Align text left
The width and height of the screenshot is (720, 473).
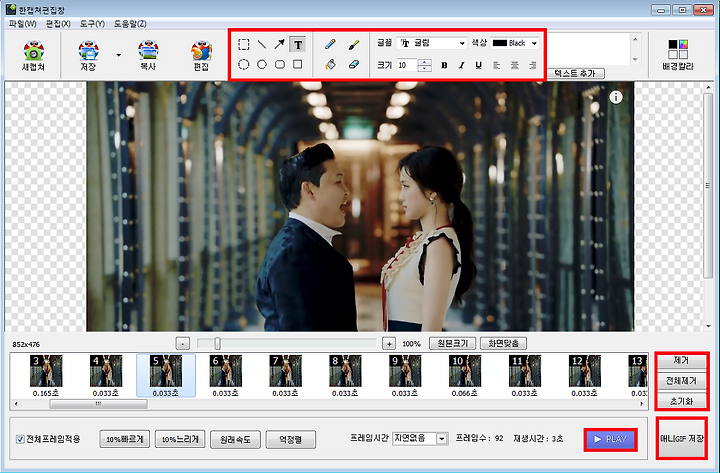pos(496,65)
